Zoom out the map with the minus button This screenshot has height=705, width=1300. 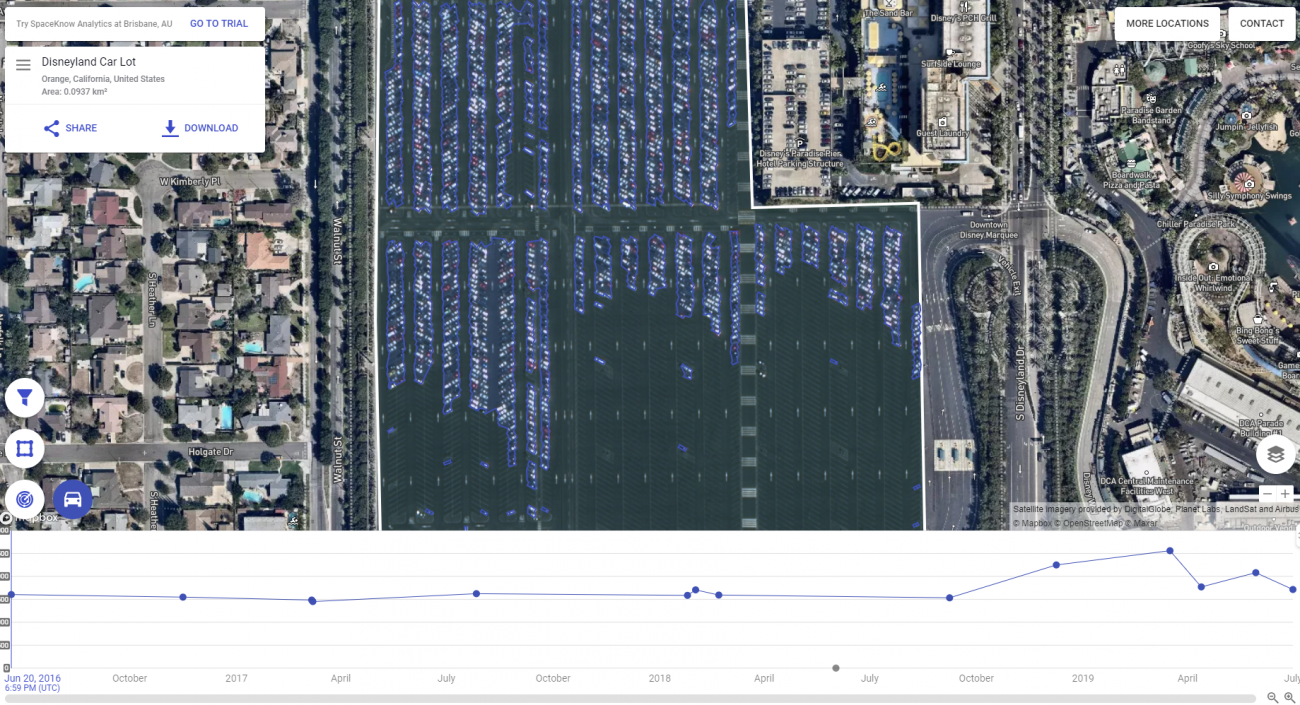coord(1267,493)
